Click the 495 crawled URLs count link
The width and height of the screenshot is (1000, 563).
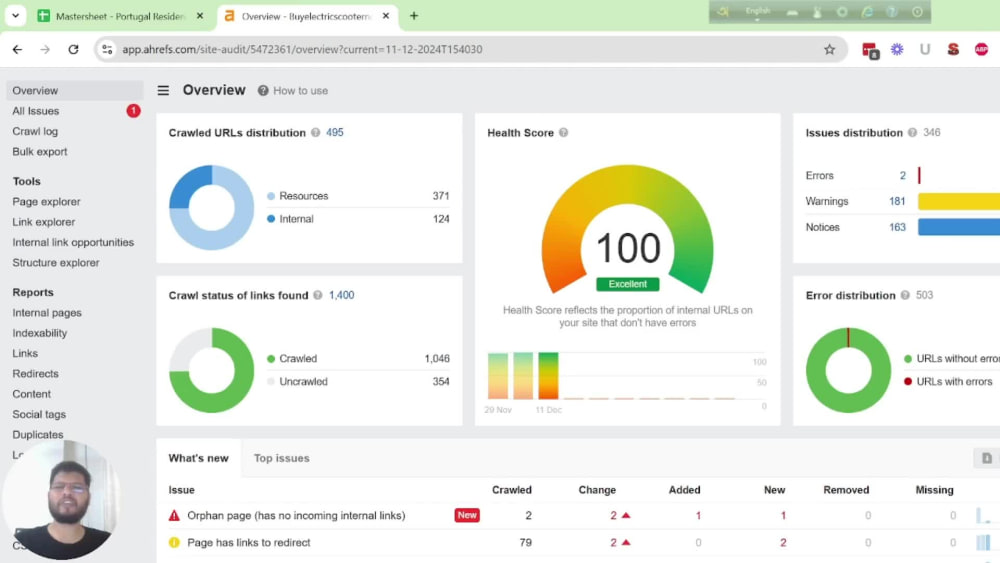pyautogui.click(x=335, y=133)
